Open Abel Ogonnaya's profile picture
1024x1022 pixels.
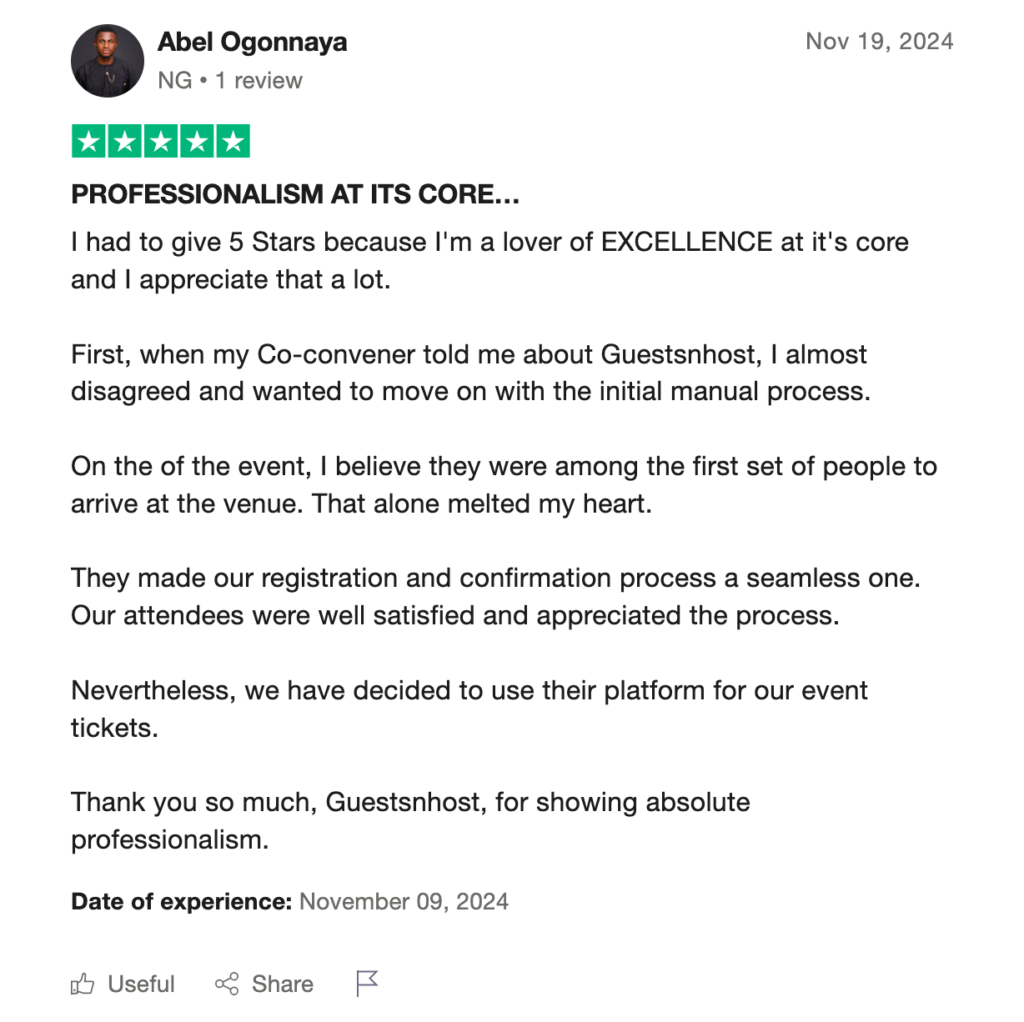click(x=108, y=61)
